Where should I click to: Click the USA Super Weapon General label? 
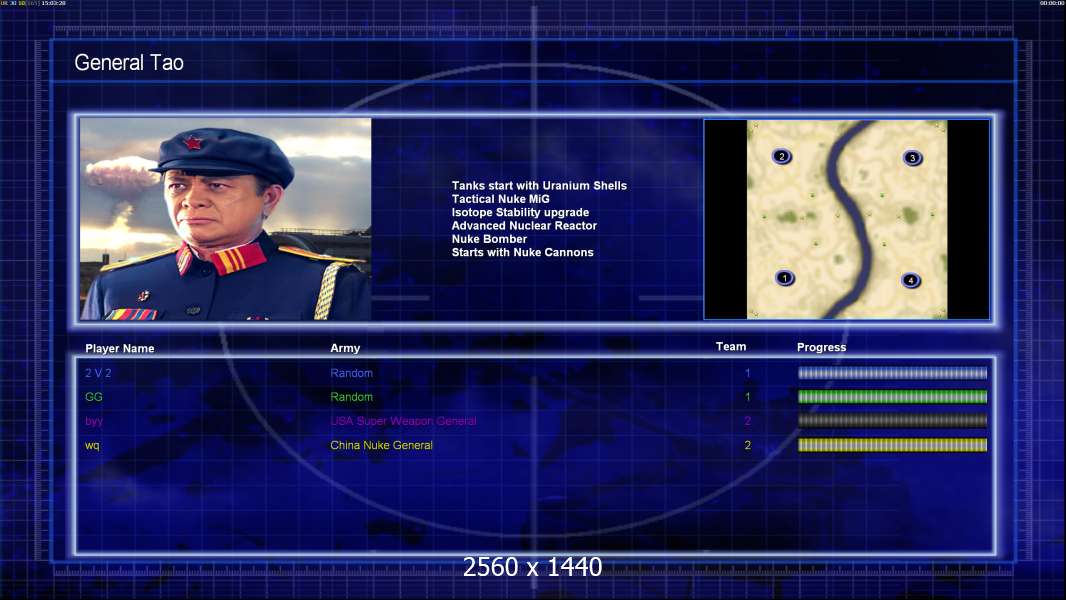click(403, 421)
